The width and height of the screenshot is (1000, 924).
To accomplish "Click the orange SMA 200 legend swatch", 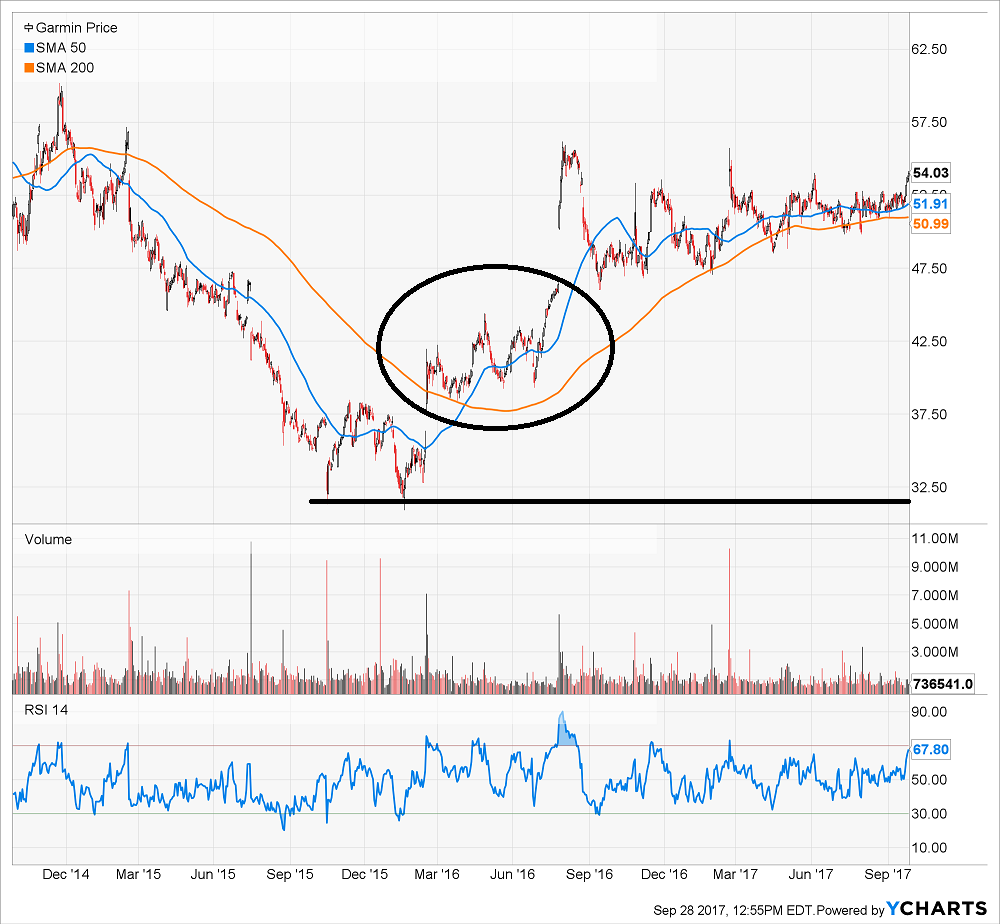I will click(29, 68).
